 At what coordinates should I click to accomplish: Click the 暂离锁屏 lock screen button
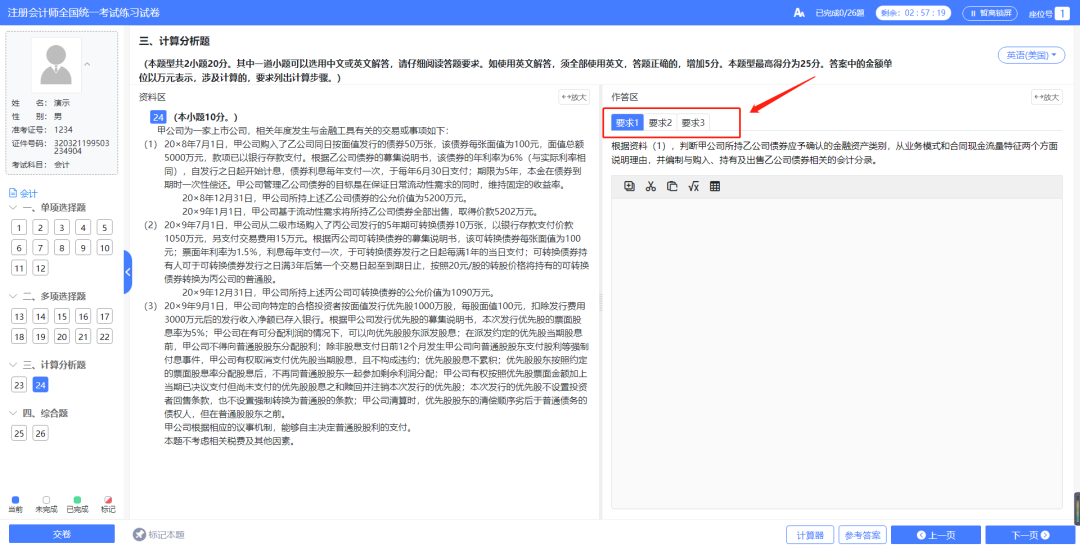[990, 13]
